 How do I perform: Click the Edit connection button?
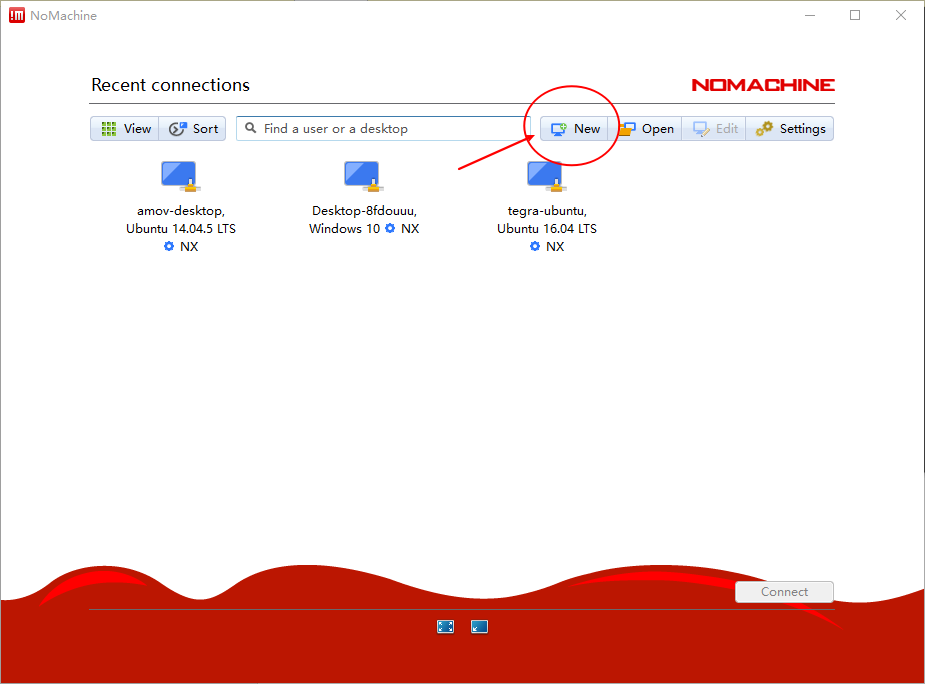714,129
